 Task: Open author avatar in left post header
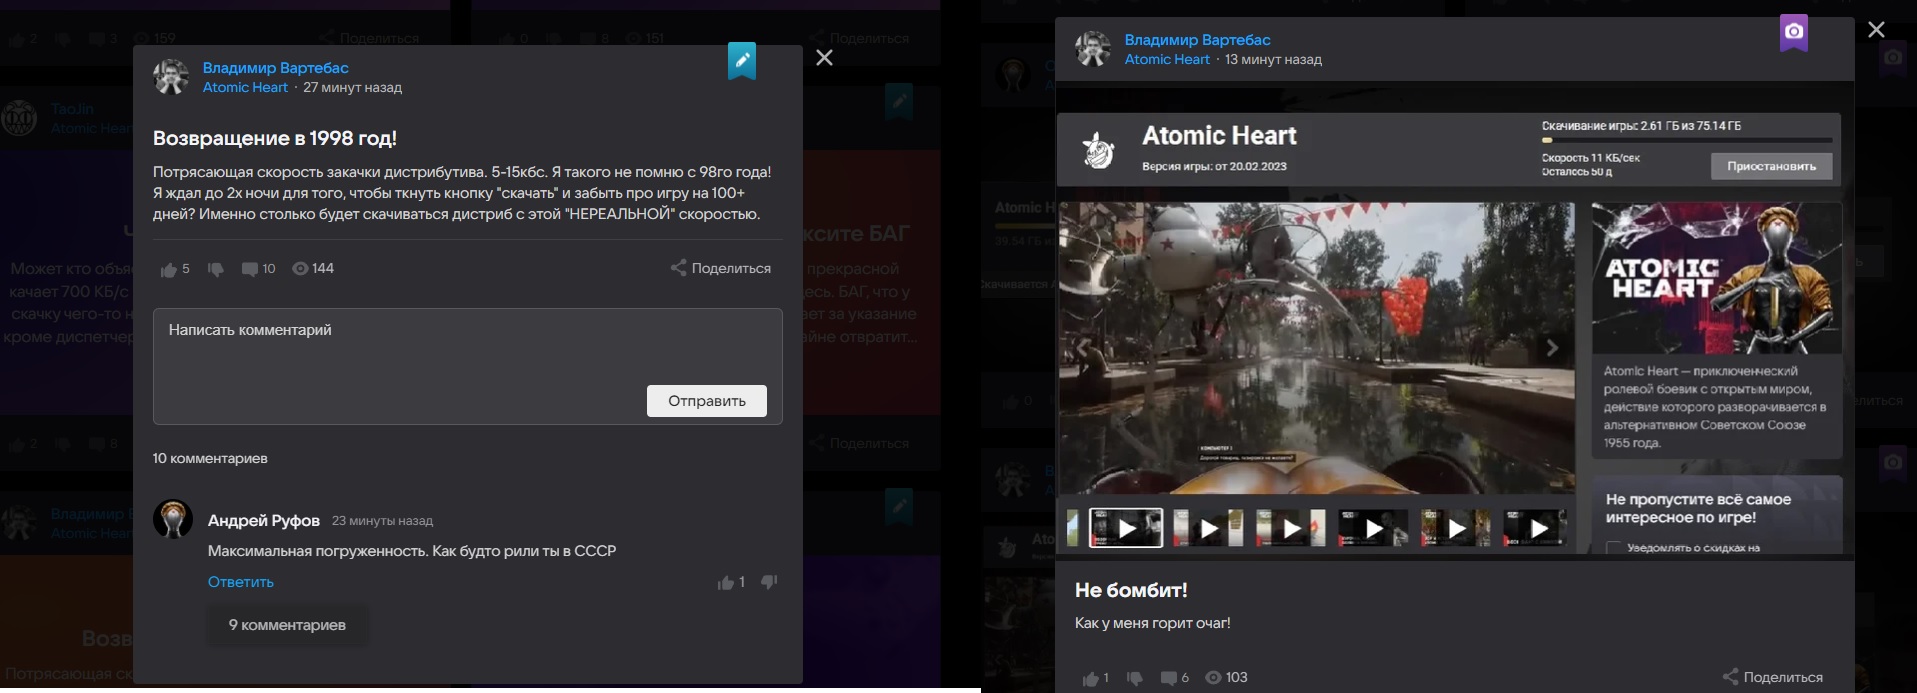click(171, 77)
